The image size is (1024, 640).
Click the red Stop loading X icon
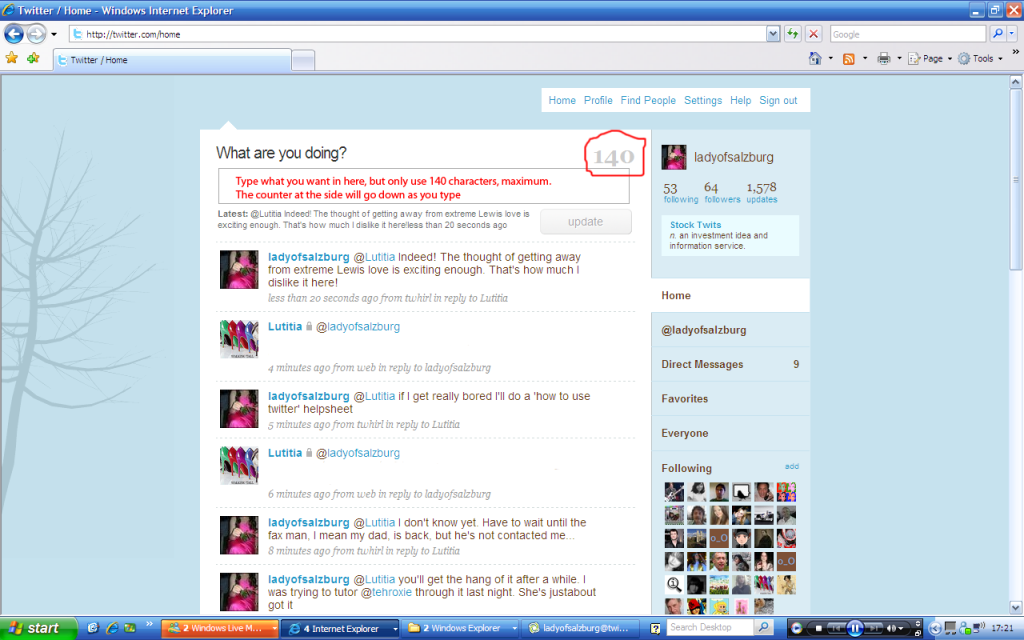(813, 34)
